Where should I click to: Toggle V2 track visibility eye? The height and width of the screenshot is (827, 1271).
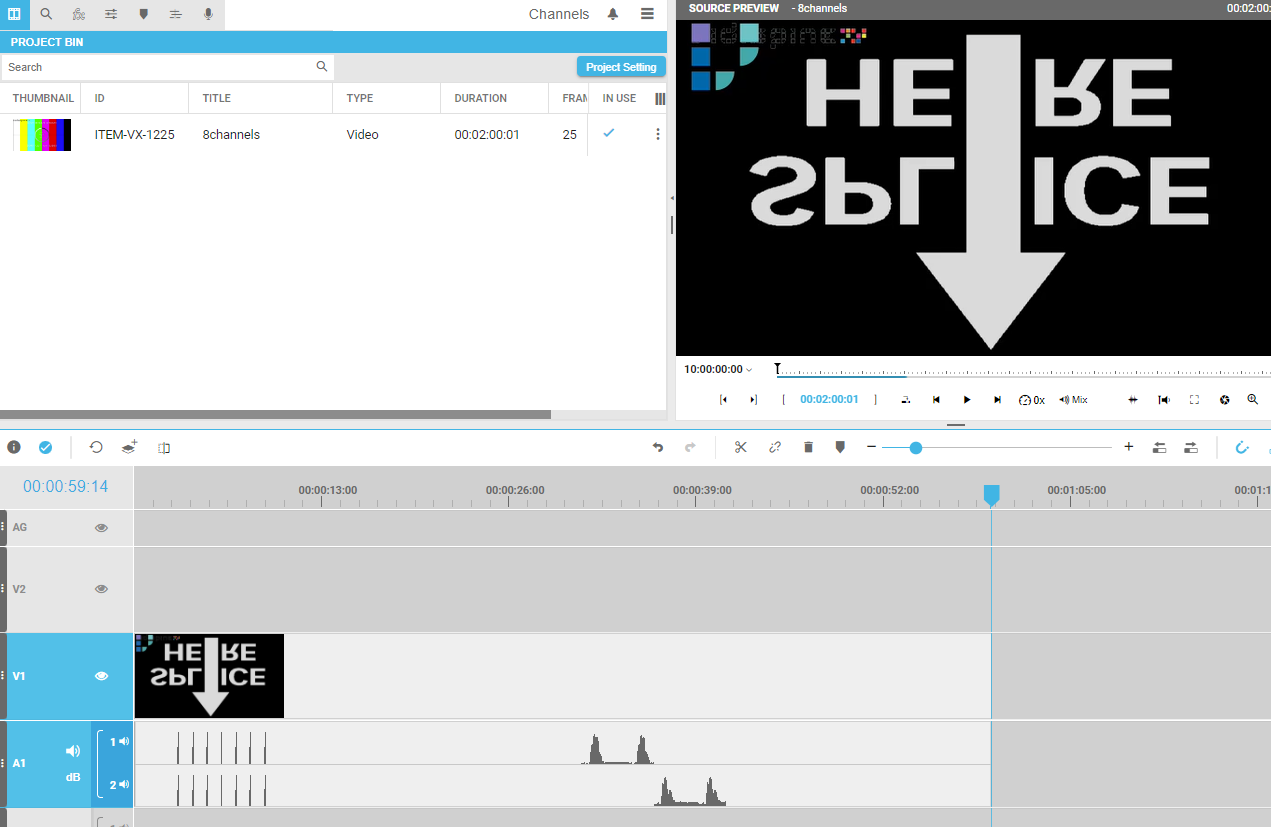[x=101, y=589]
